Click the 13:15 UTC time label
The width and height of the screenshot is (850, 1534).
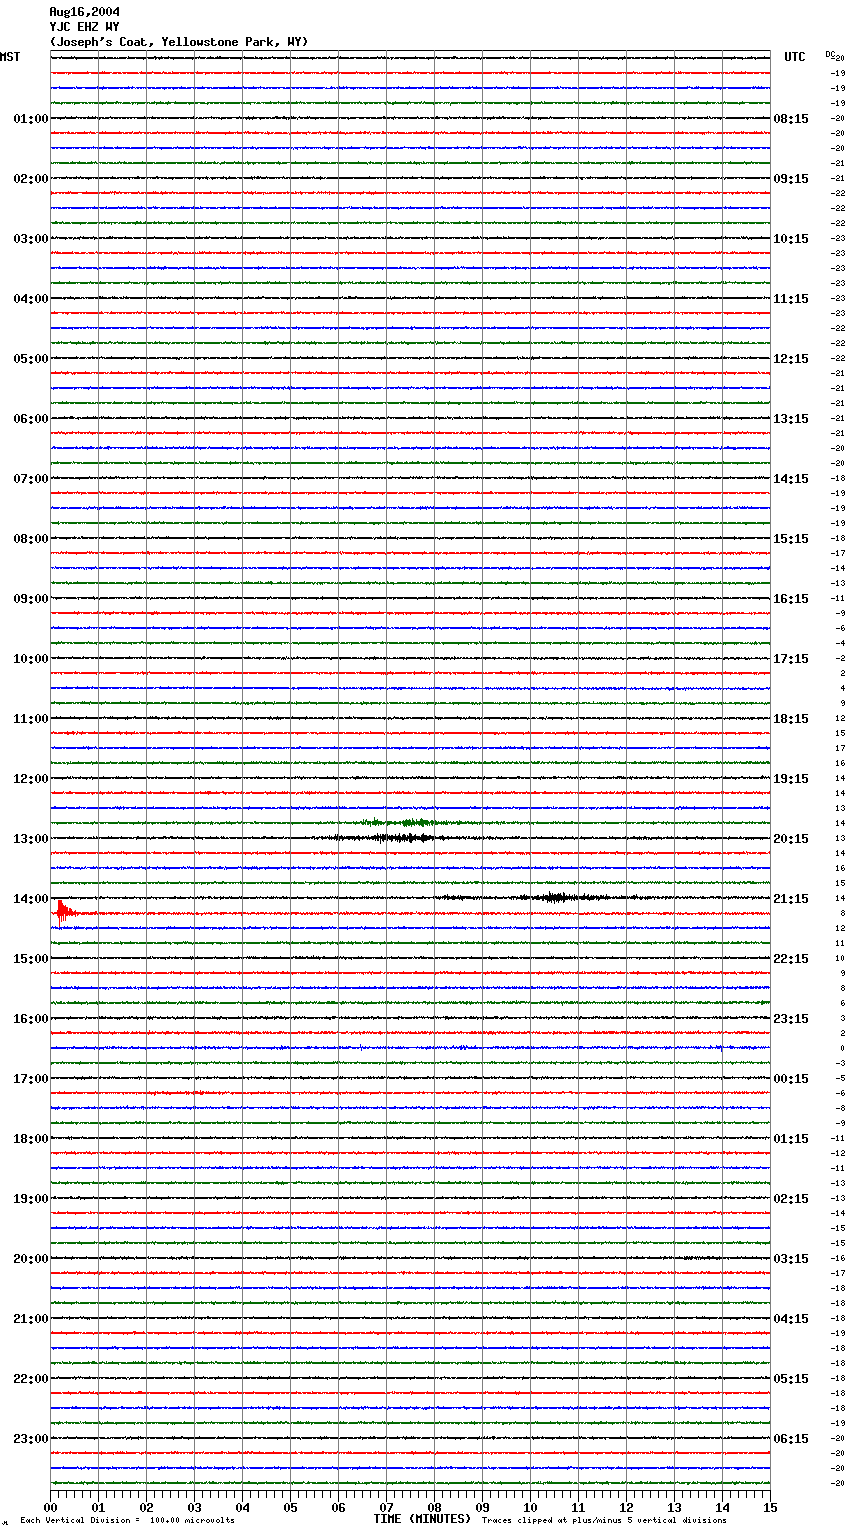point(791,419)
